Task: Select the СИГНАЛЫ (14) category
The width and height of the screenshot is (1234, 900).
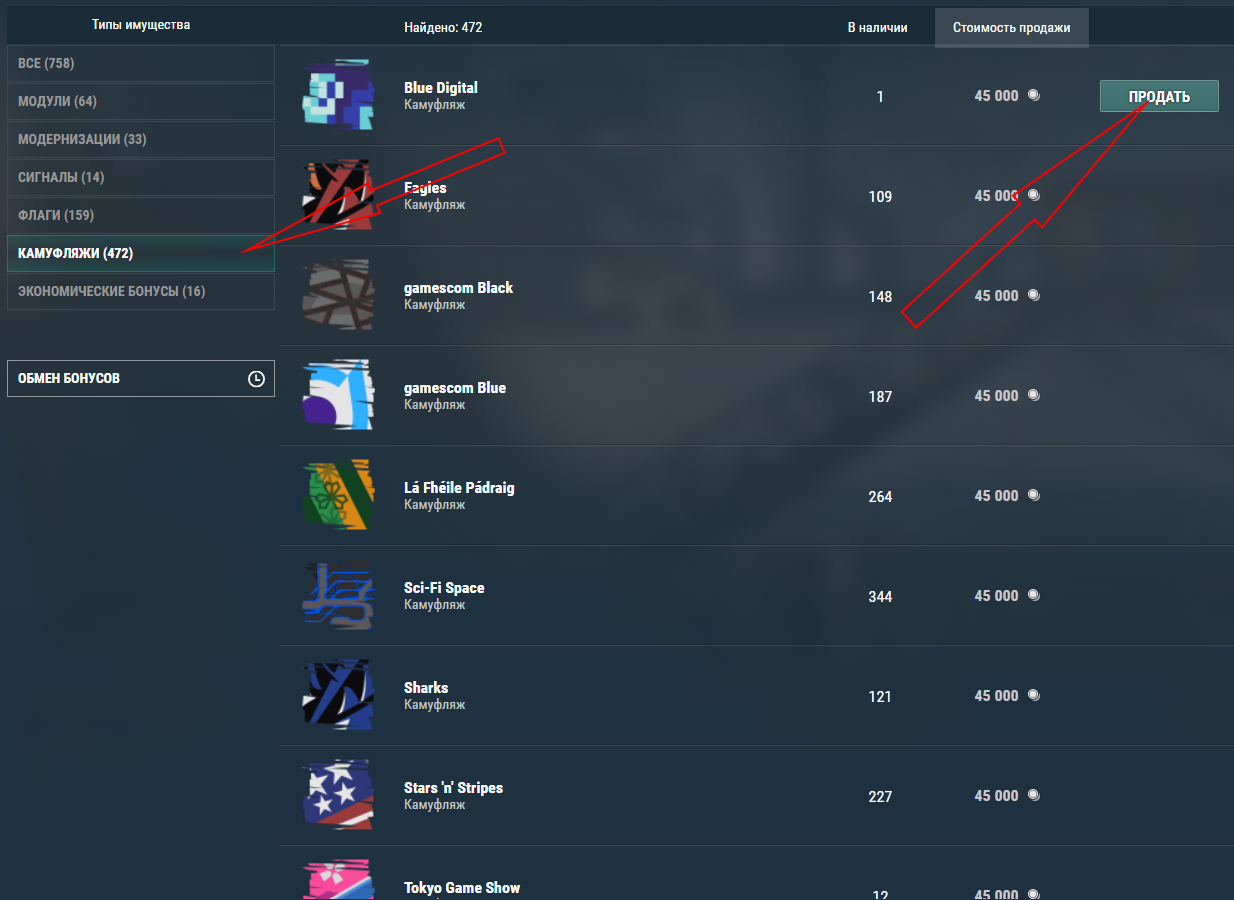Action: pyautogui.click(x=141, y=178)
